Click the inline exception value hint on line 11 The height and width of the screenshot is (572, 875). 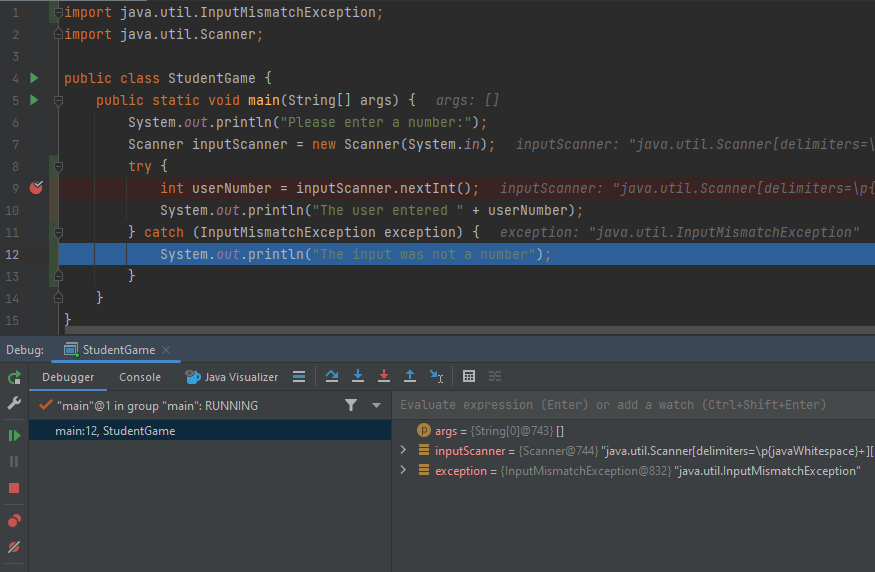(x=679, y=232)
